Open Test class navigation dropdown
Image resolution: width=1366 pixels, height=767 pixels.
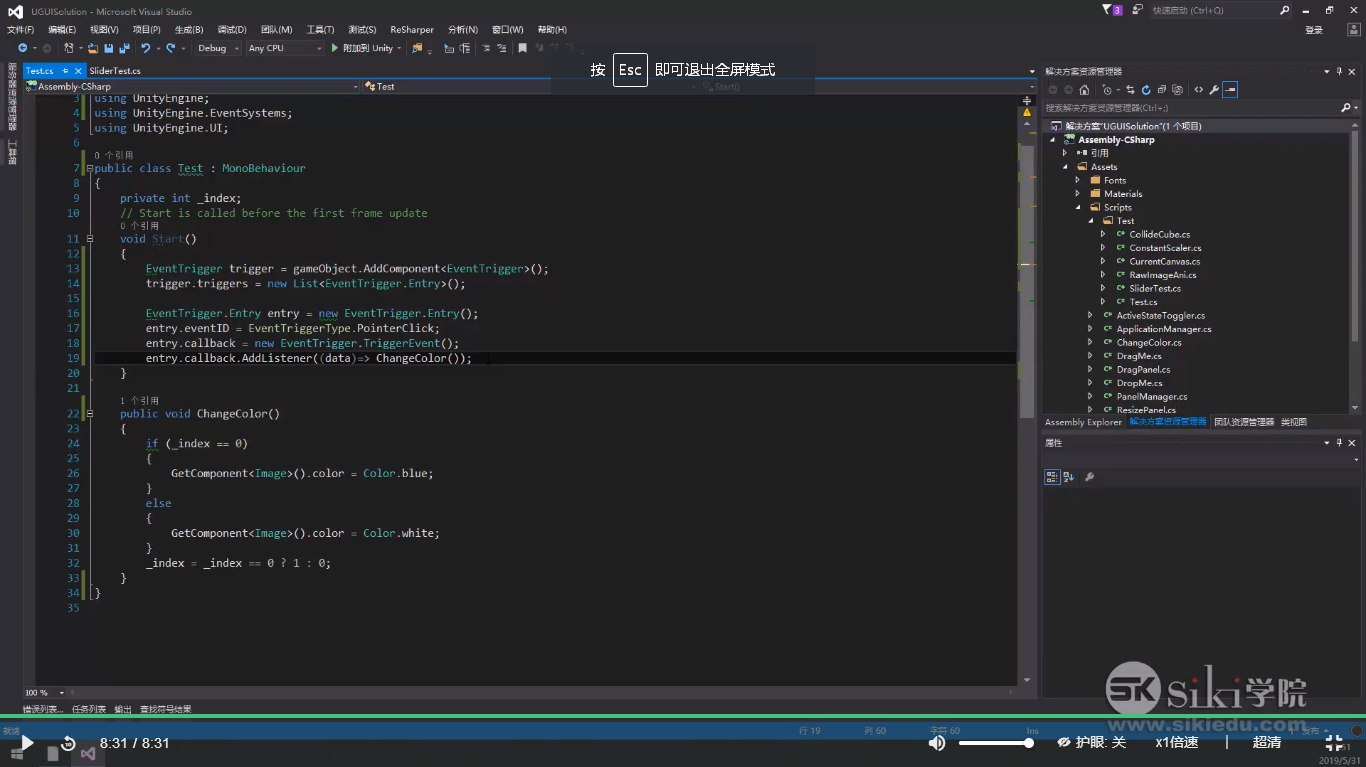click(x=699, y=87)
